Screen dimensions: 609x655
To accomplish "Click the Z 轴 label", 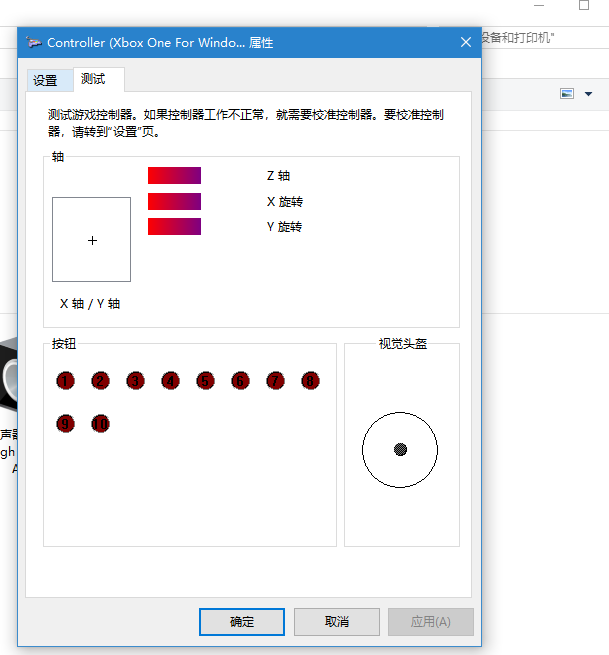I will click(279, 176).
